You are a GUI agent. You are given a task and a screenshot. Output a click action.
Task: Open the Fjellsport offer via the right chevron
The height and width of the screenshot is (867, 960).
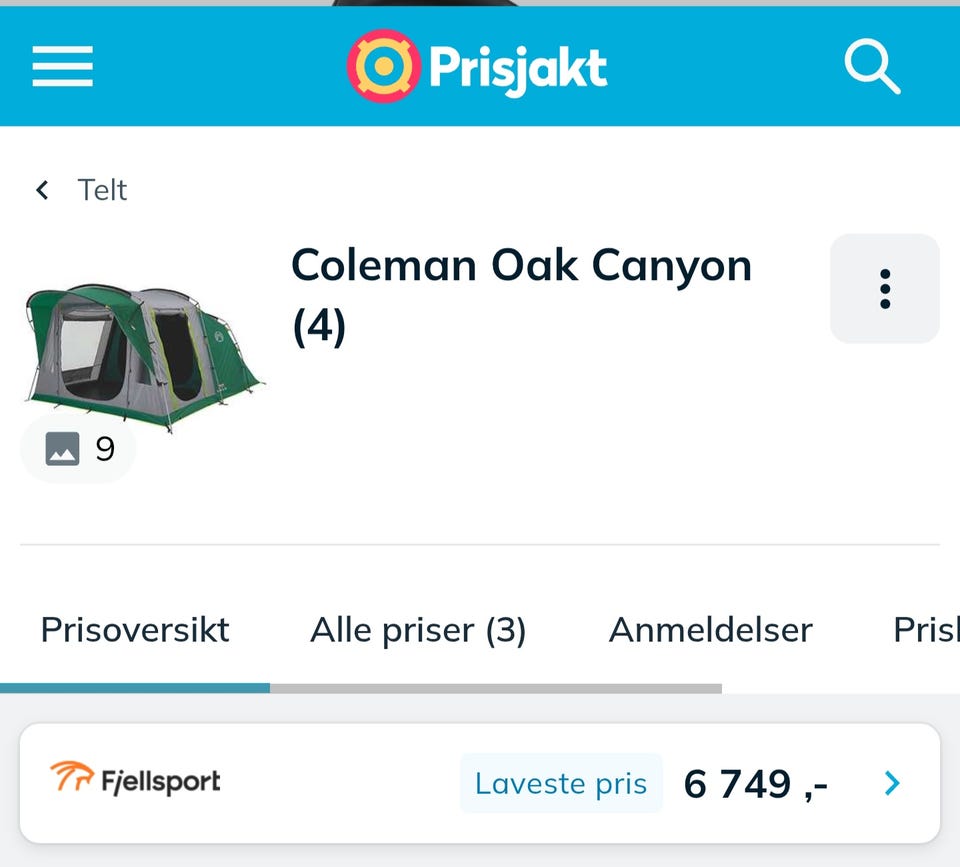tap(891, 783)
